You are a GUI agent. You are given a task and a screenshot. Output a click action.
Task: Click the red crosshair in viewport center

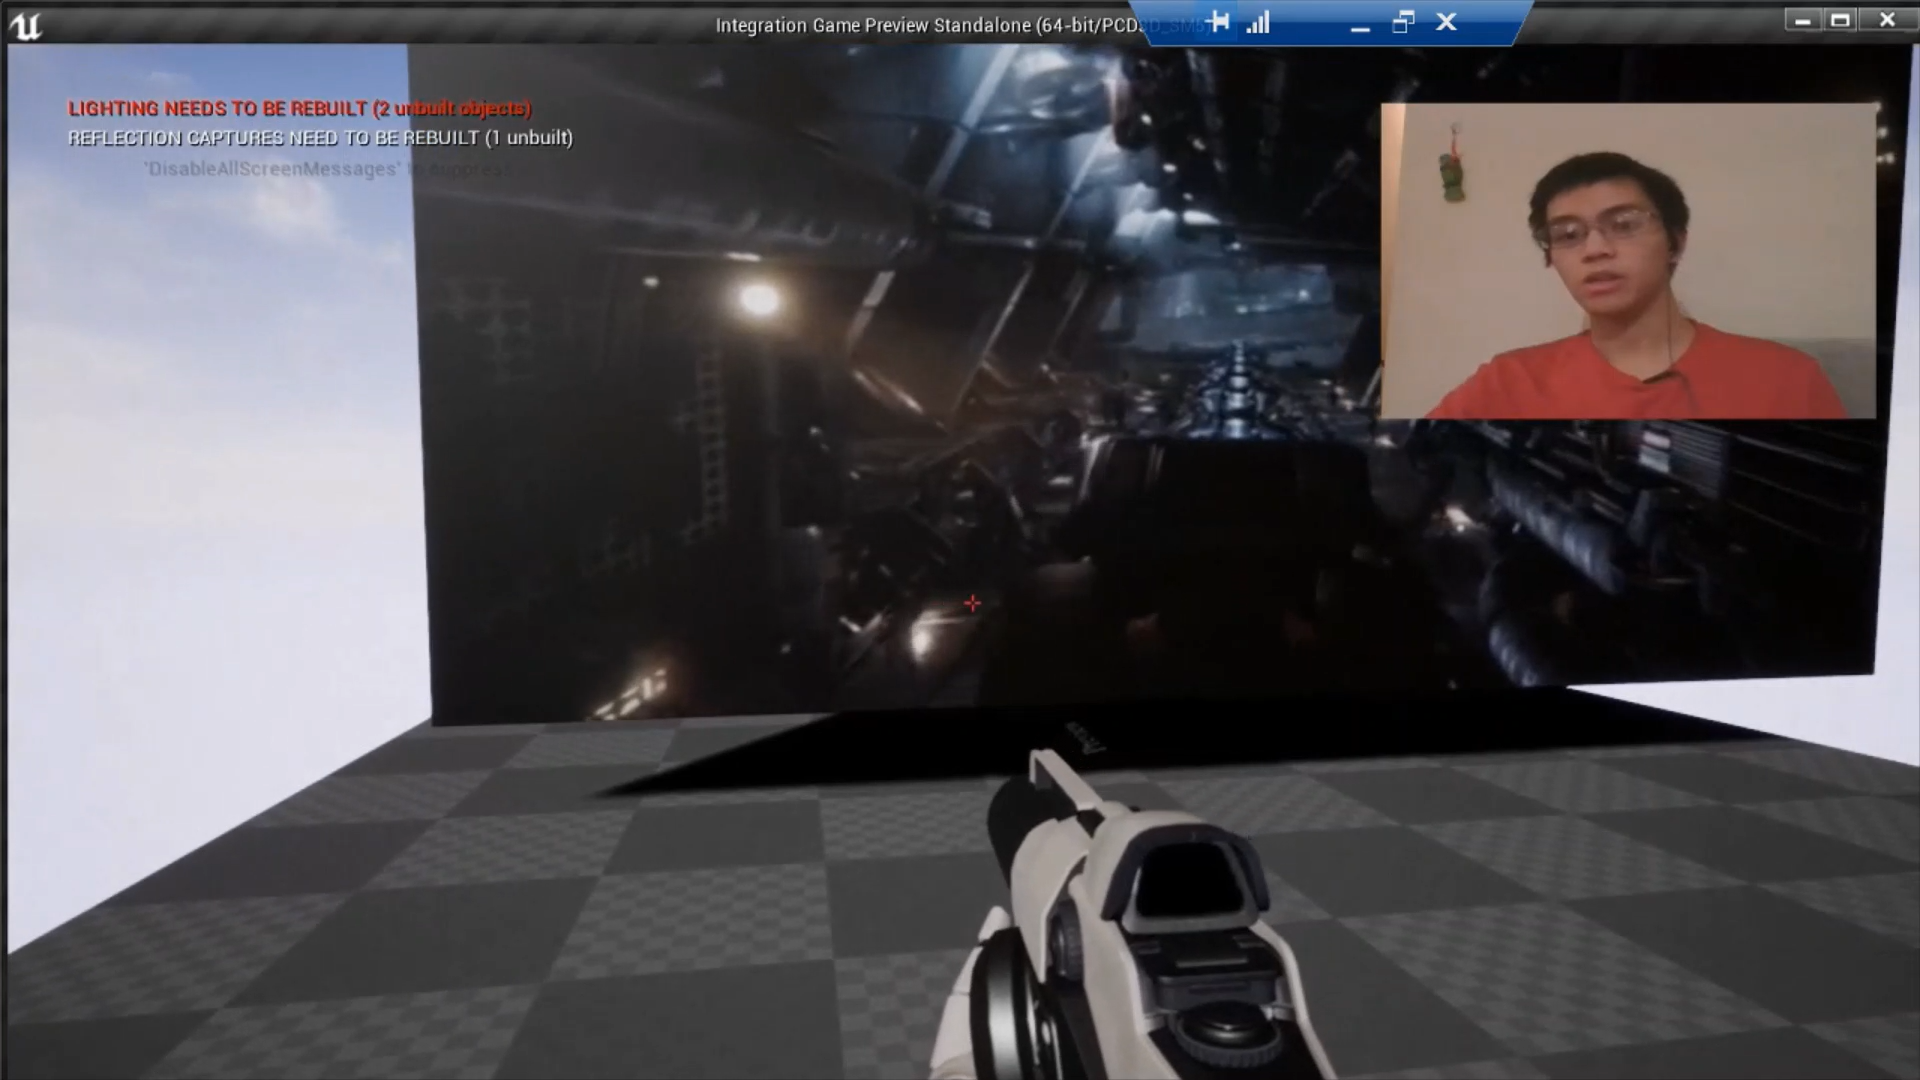(972, 603)
